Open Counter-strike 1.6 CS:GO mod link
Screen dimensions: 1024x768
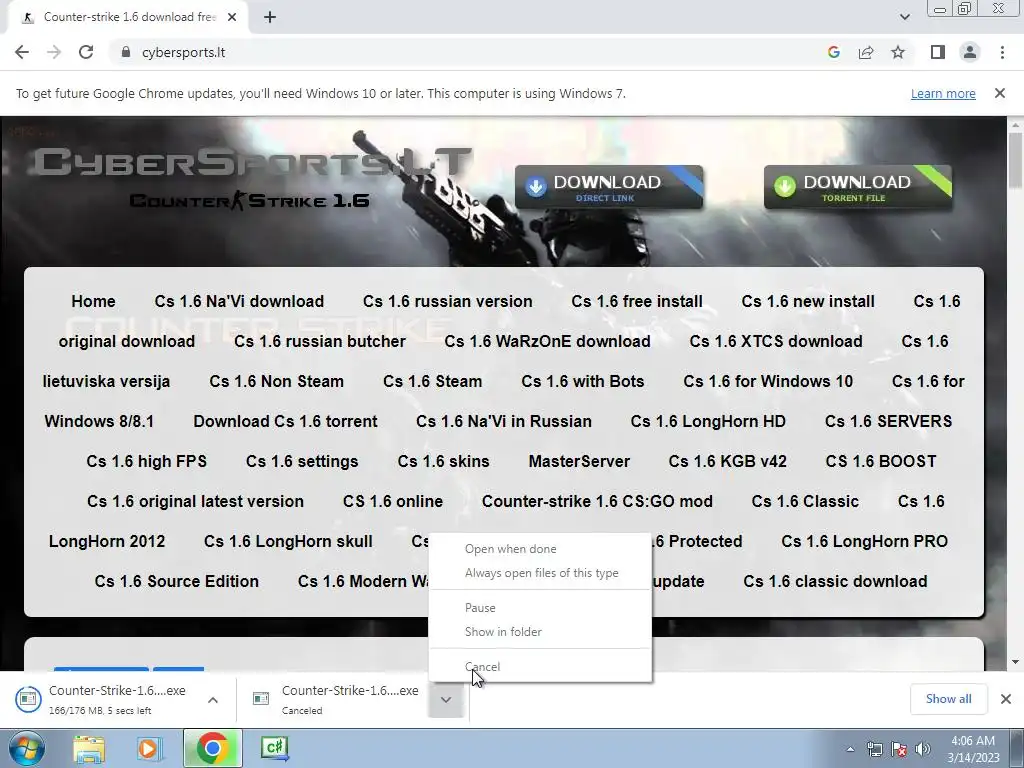(597, 501)
